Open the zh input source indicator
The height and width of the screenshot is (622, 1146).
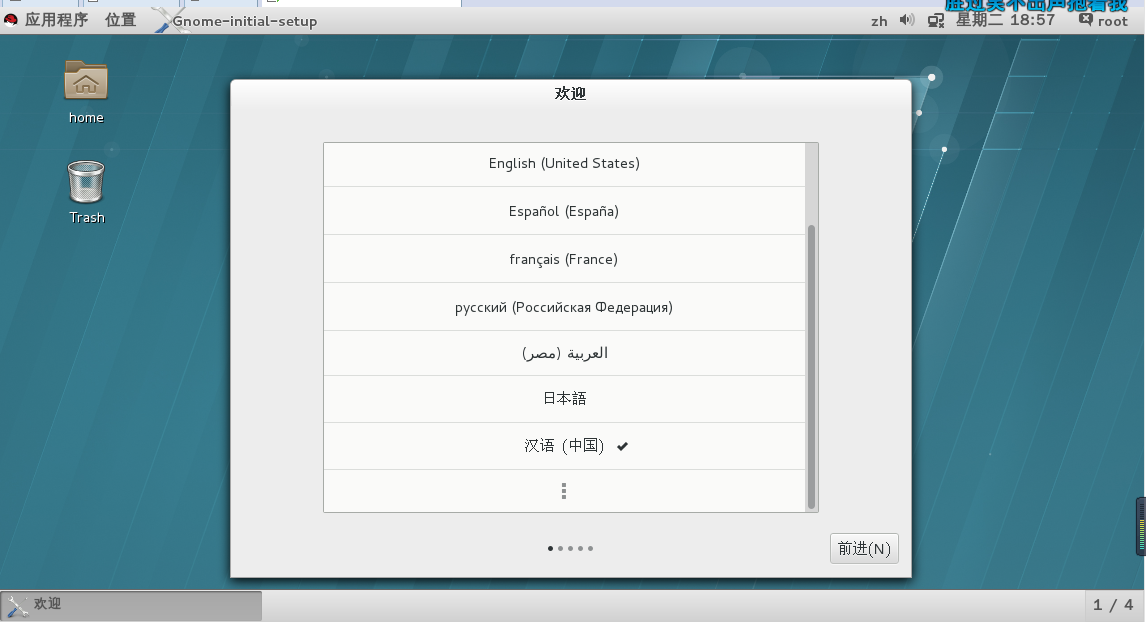point(879,21)
